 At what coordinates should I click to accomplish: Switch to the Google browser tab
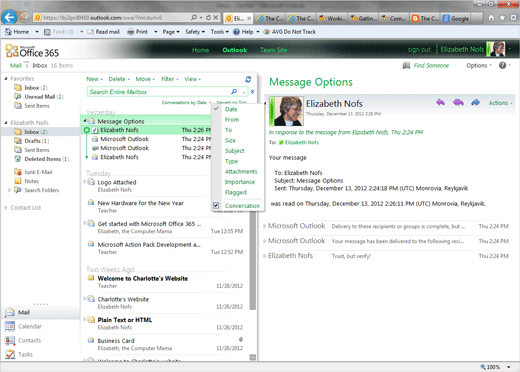point(456,18)
